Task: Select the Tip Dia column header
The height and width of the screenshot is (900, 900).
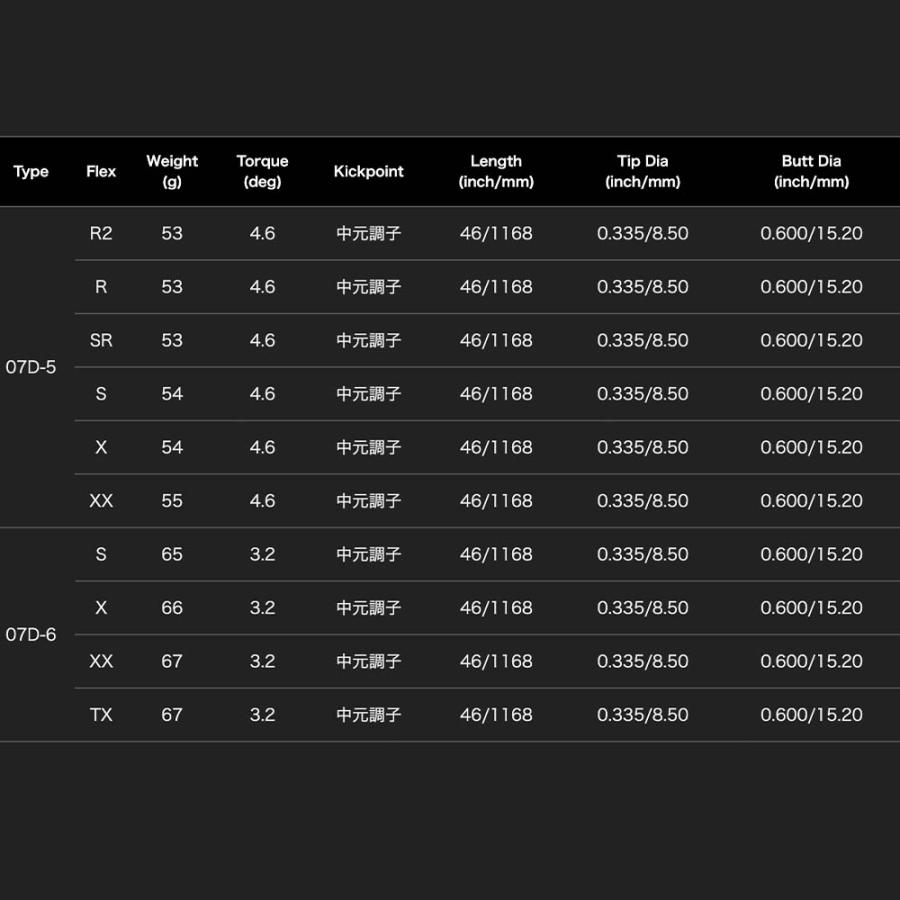Action: pos(642,171)
